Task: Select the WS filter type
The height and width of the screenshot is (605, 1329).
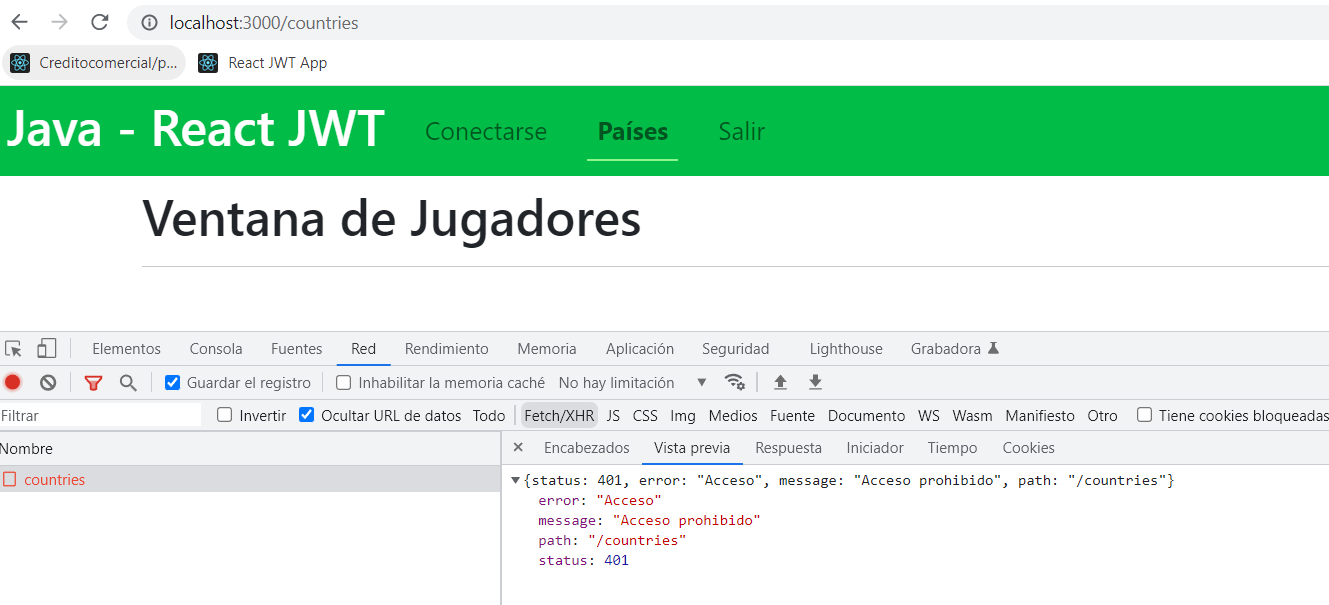Action: pyautogui.click(x=929, y=415)
